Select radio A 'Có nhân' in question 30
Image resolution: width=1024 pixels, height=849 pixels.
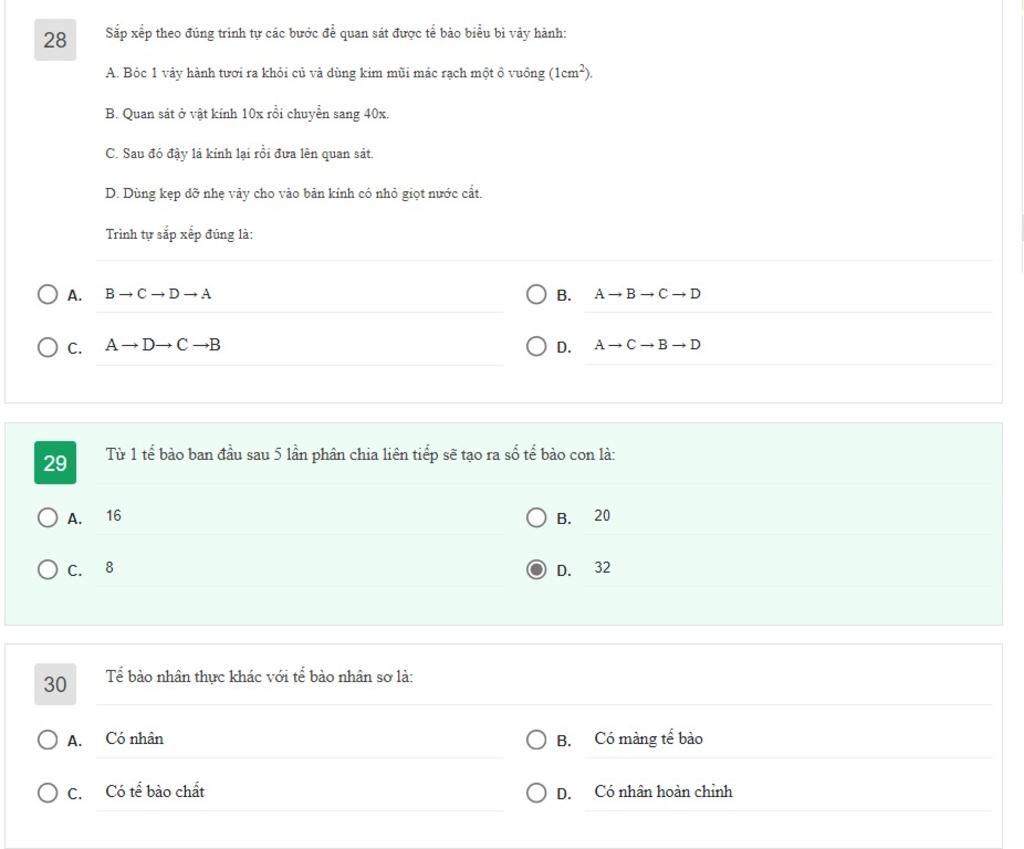point(47,740)
